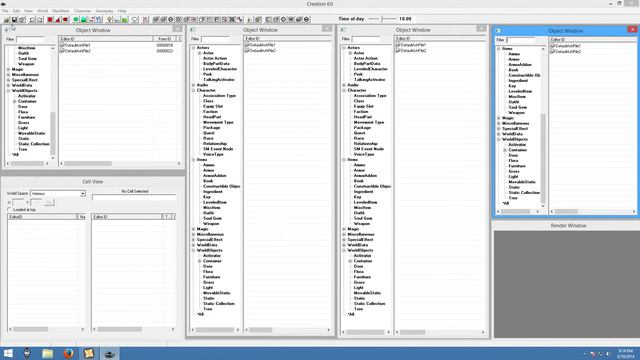
Task: Expand Magic in leftmost Object Window tree
Action: [x=9, y=69]
